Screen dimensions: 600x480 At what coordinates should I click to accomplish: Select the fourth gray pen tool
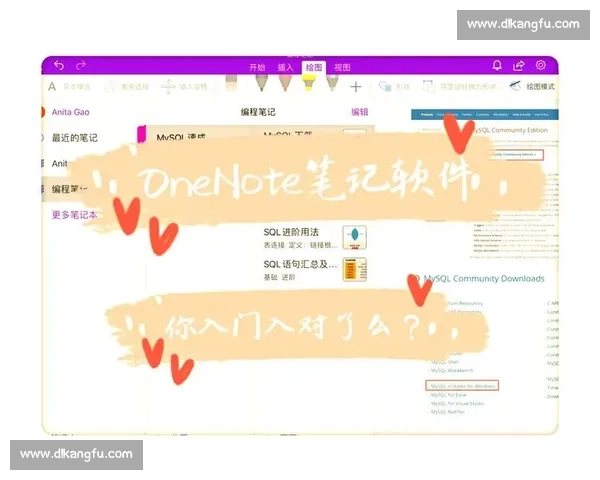332,83
